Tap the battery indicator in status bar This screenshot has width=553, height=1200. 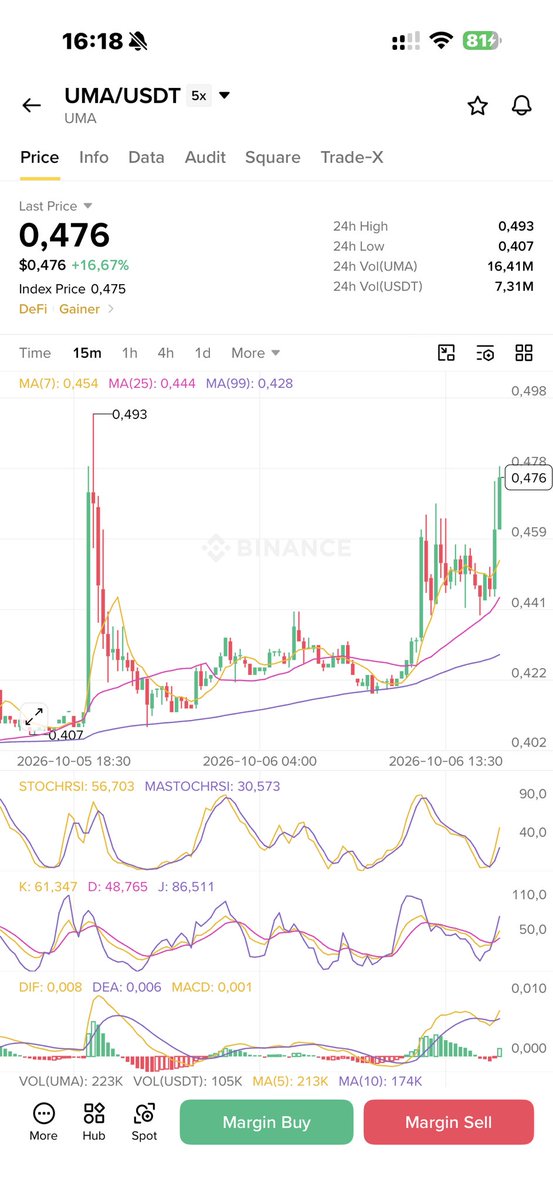pyautogui.click(x=483, y=41)
